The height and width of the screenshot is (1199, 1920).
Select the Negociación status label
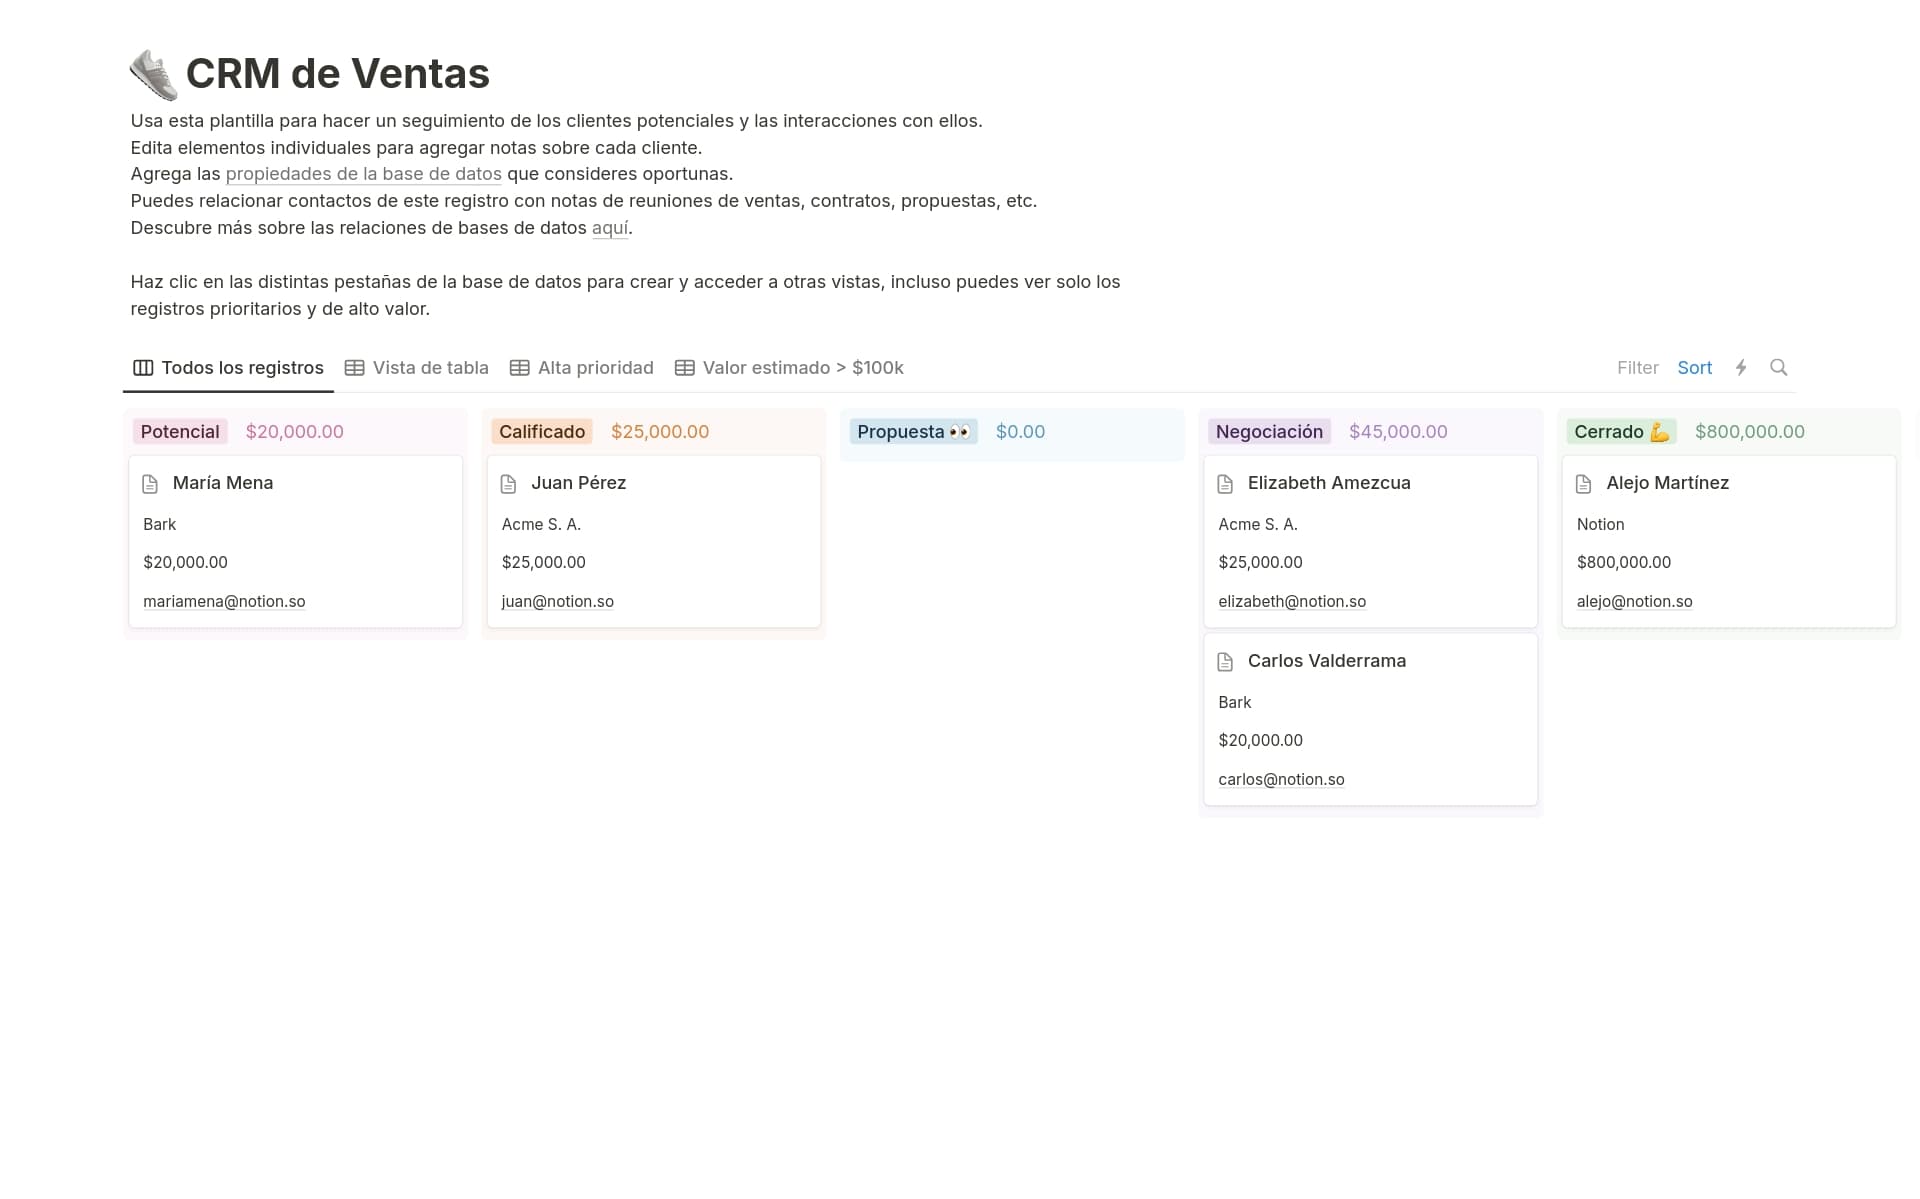click(1270, 431)
